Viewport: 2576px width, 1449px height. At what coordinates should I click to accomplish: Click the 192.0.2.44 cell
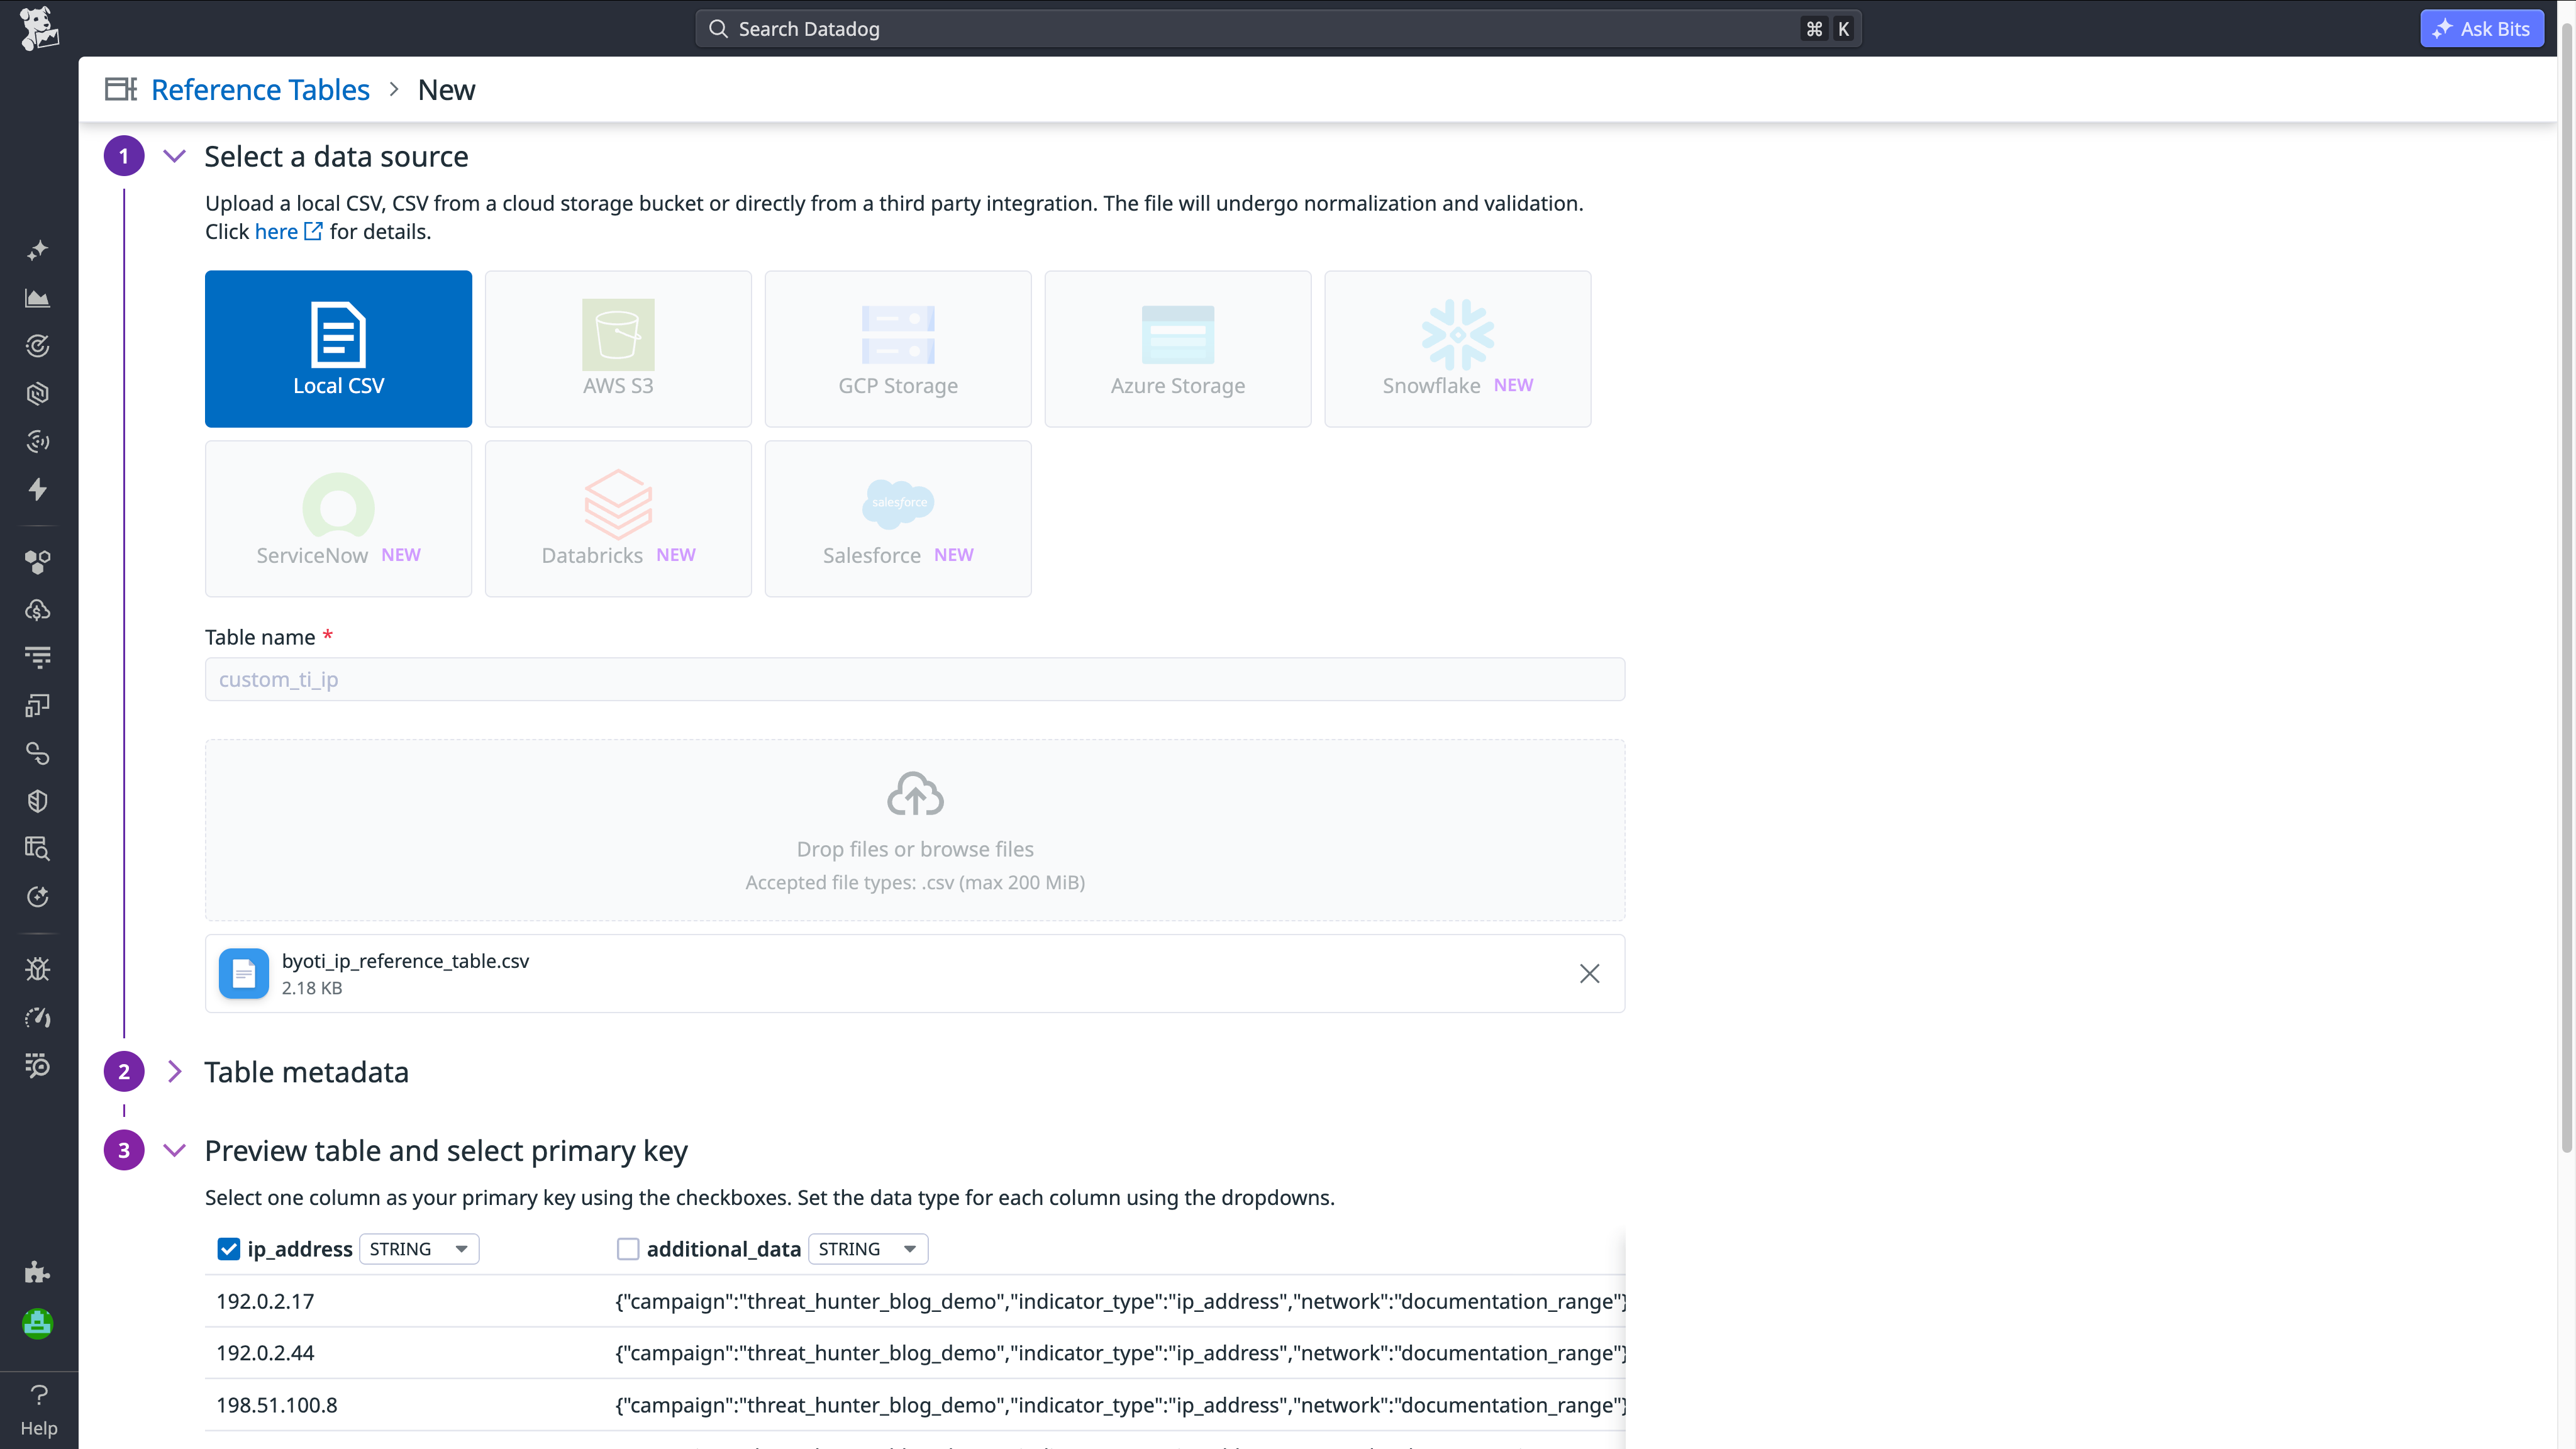click(x=265, y=1353)
